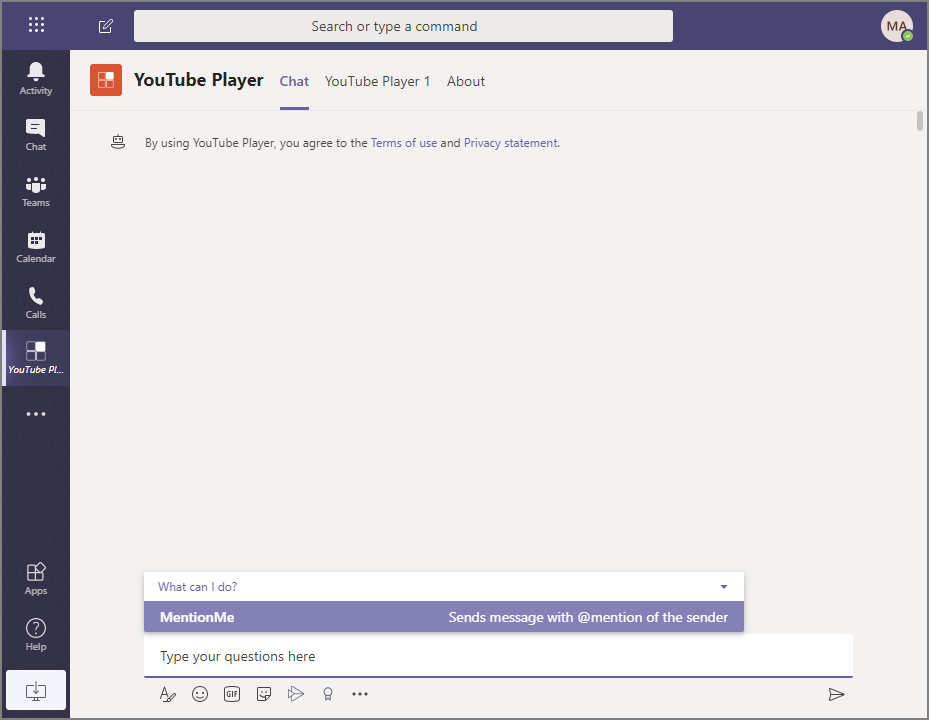Open the About tab
Screen dimensions: 929x720
466,81
